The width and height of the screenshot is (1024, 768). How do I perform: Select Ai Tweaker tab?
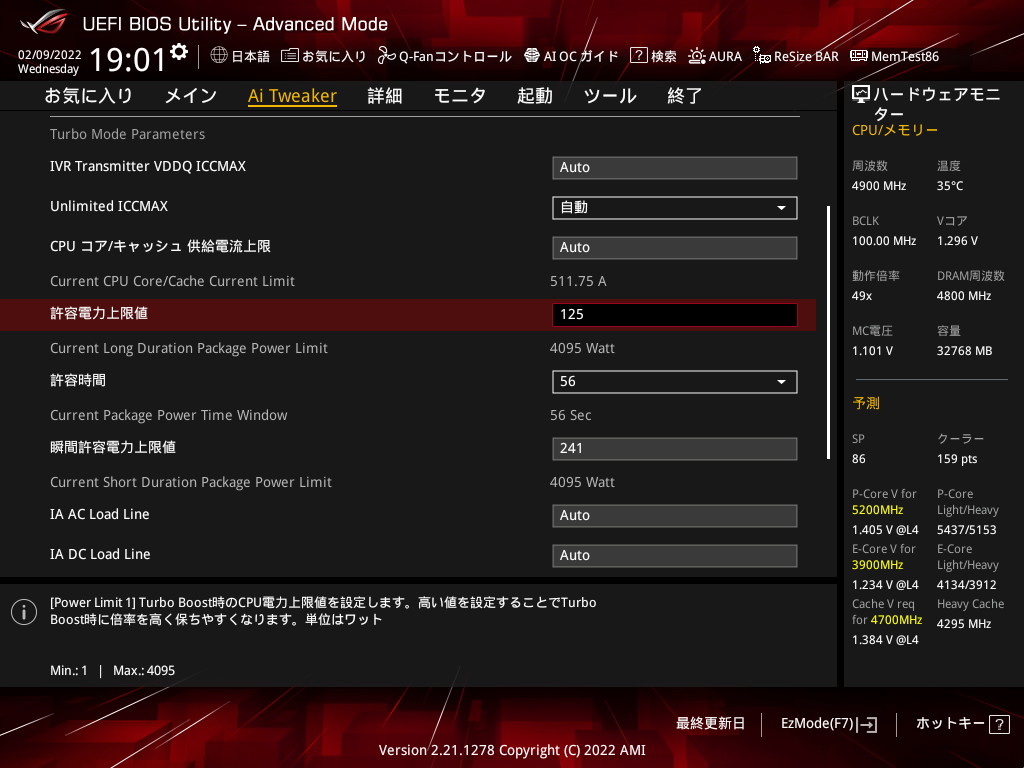coord(292,96)
